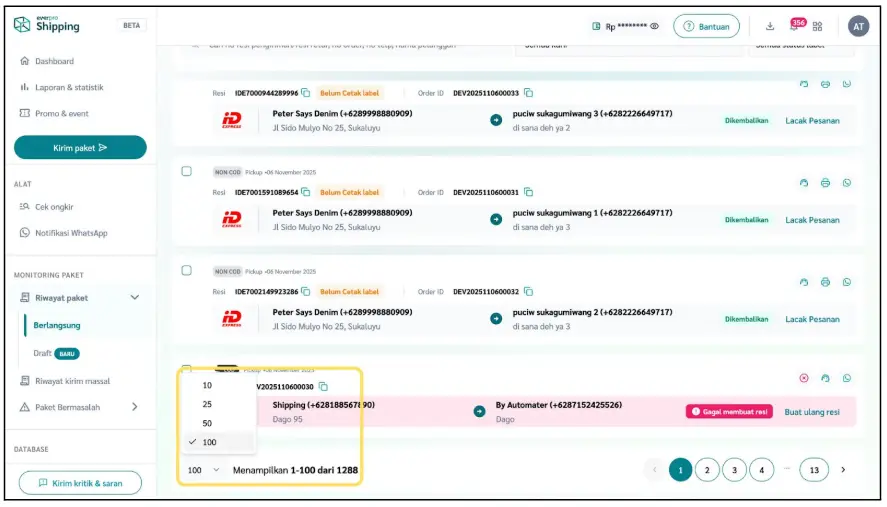Screen dimensions: 887x507
Task: Copy resi number IDE7001591089654
Action: pos(306,192)
